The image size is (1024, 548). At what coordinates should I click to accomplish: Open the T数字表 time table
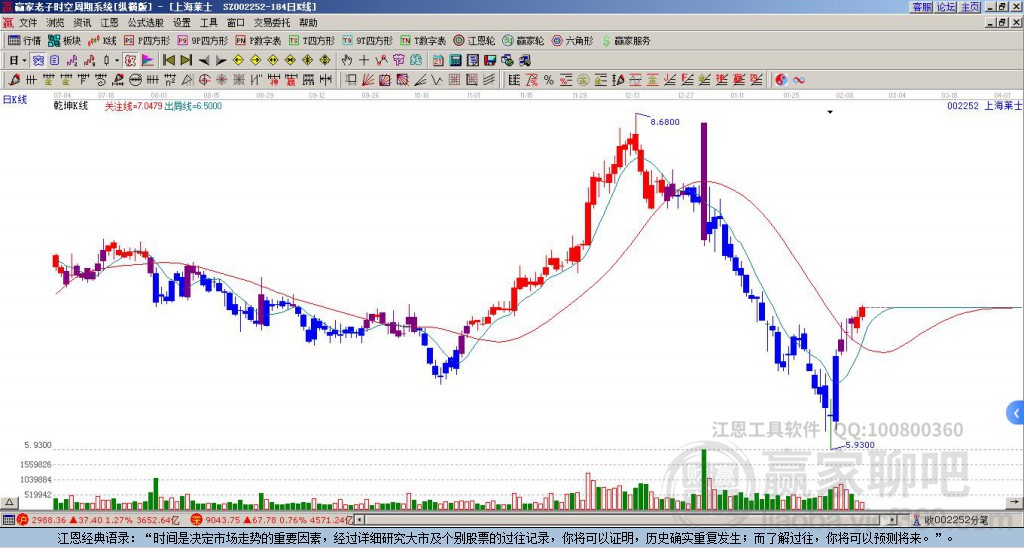click(423, 41)
